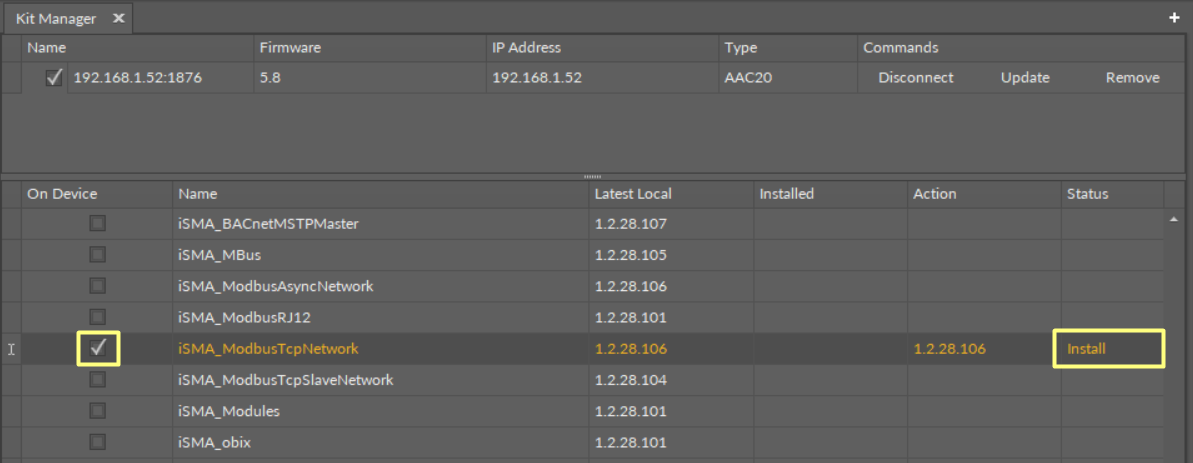Click Update for device 192.168.1.52
The height and width of the screenshot is (463, 1193).
tap(1025, 78)
